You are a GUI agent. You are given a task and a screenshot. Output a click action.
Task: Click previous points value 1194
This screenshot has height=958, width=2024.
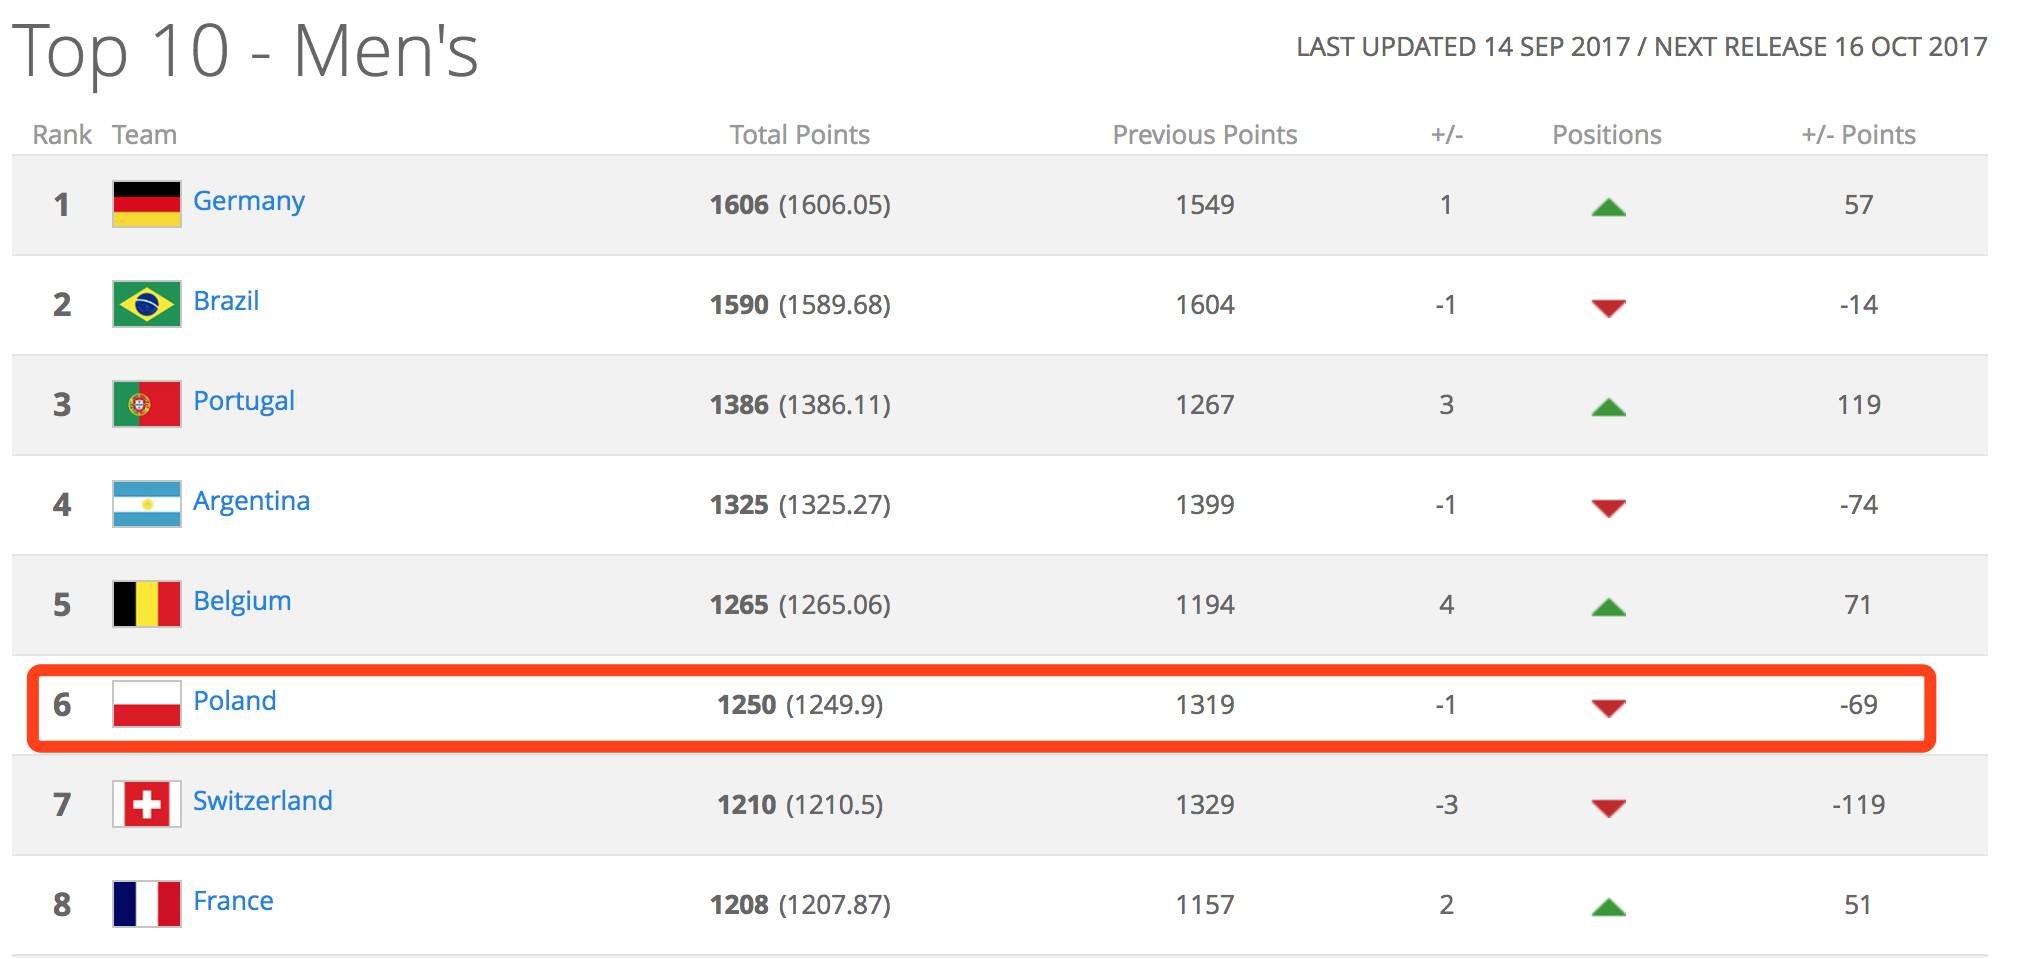coord(1205,605)
